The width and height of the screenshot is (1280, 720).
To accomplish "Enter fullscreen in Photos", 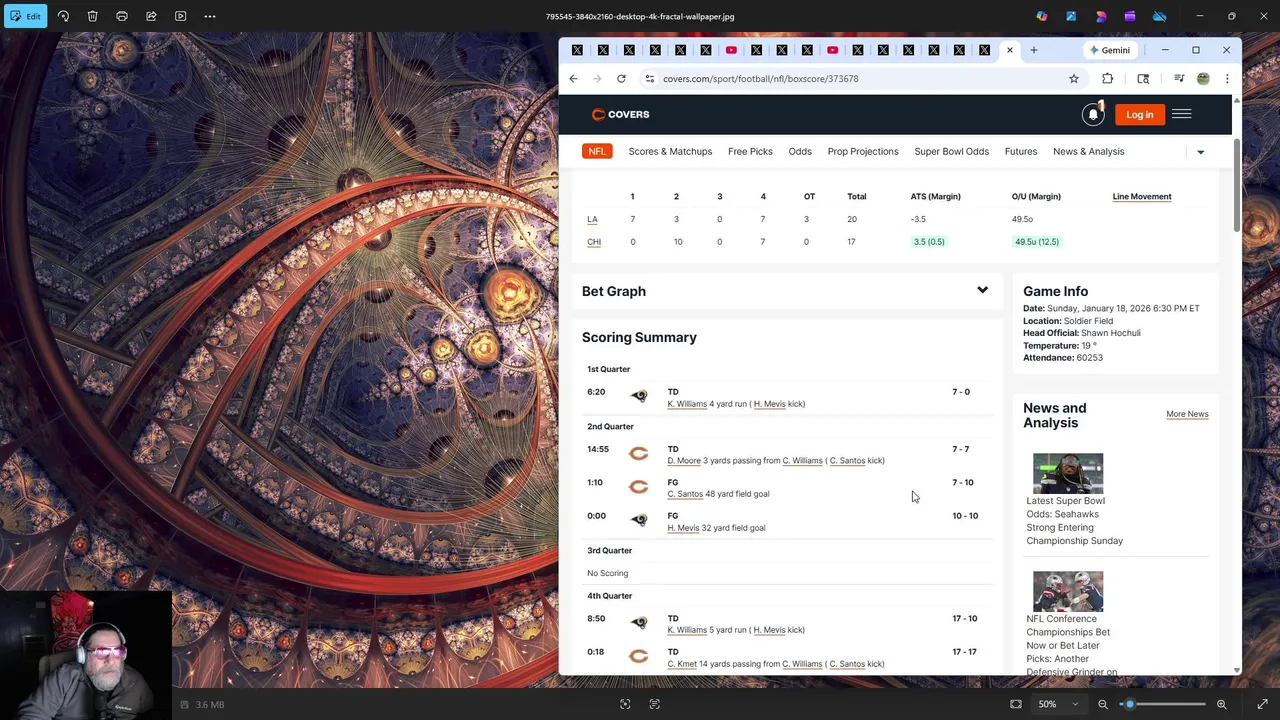I will (1262, 704).
